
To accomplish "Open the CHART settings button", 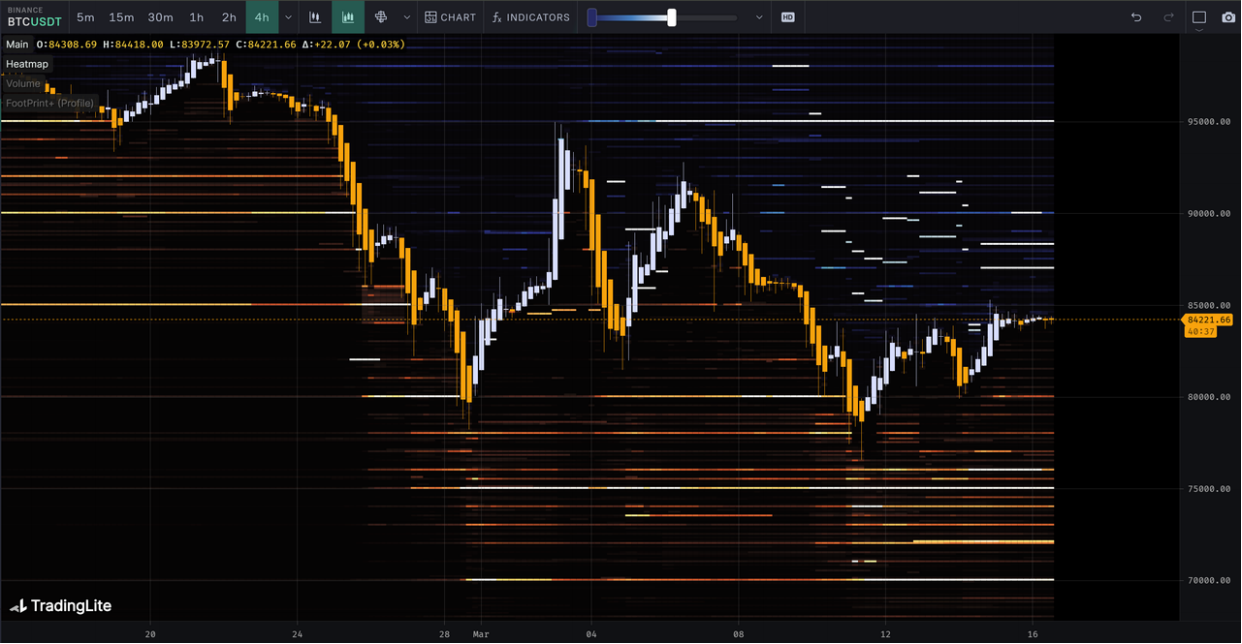I will pyautogui.click(x=450, y=17).
